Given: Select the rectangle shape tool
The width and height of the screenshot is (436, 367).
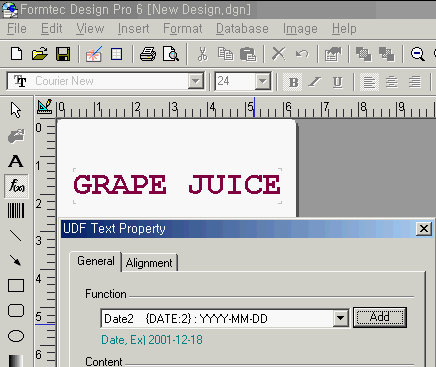Looking at the screenshot, I should tap(16, 286).
